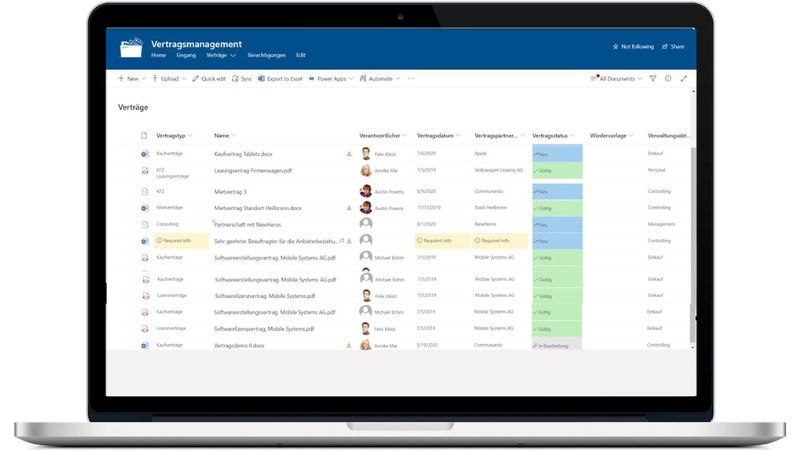The height and width of the screenshot is (450, 800).
Task: Click file icon of Partnerschaft mit NewHeros
Action: 145,224
